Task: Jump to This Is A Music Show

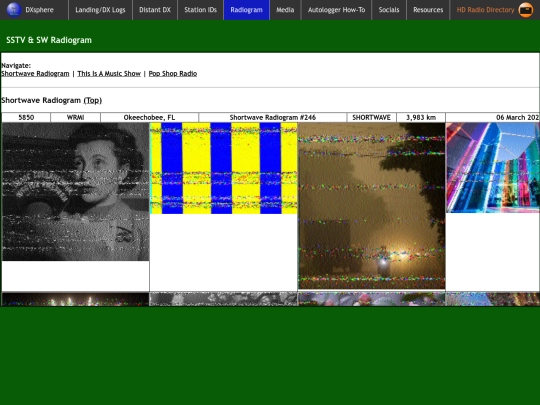Action: 109,73
